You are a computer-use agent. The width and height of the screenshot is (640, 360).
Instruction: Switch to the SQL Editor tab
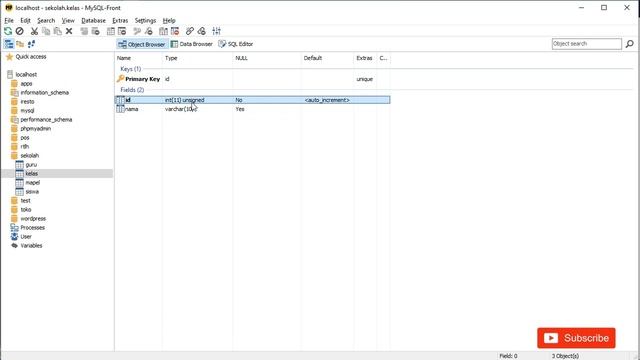pos(236,44)
